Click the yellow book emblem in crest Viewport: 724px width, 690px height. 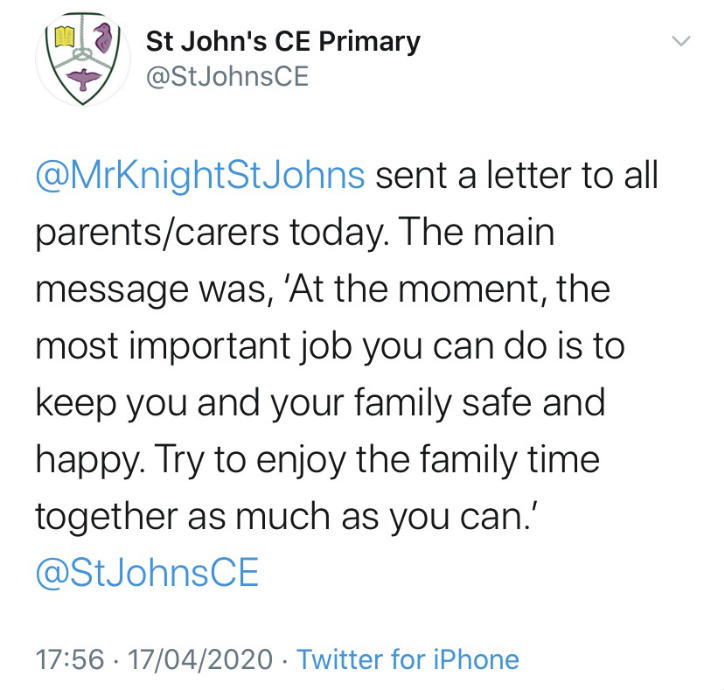[65, 37]
